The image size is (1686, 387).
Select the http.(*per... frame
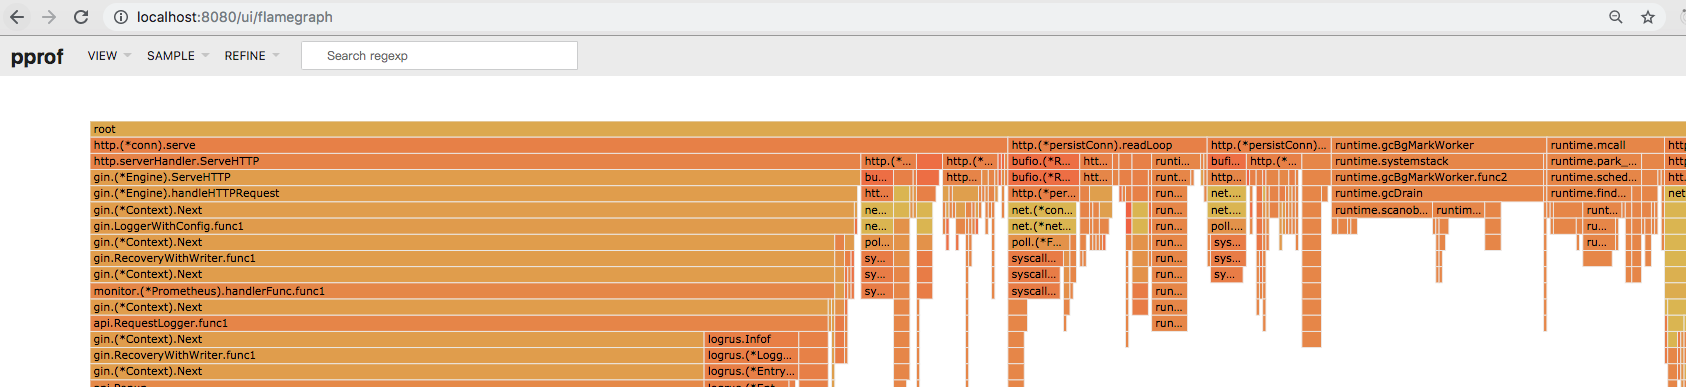[1043, 193]
